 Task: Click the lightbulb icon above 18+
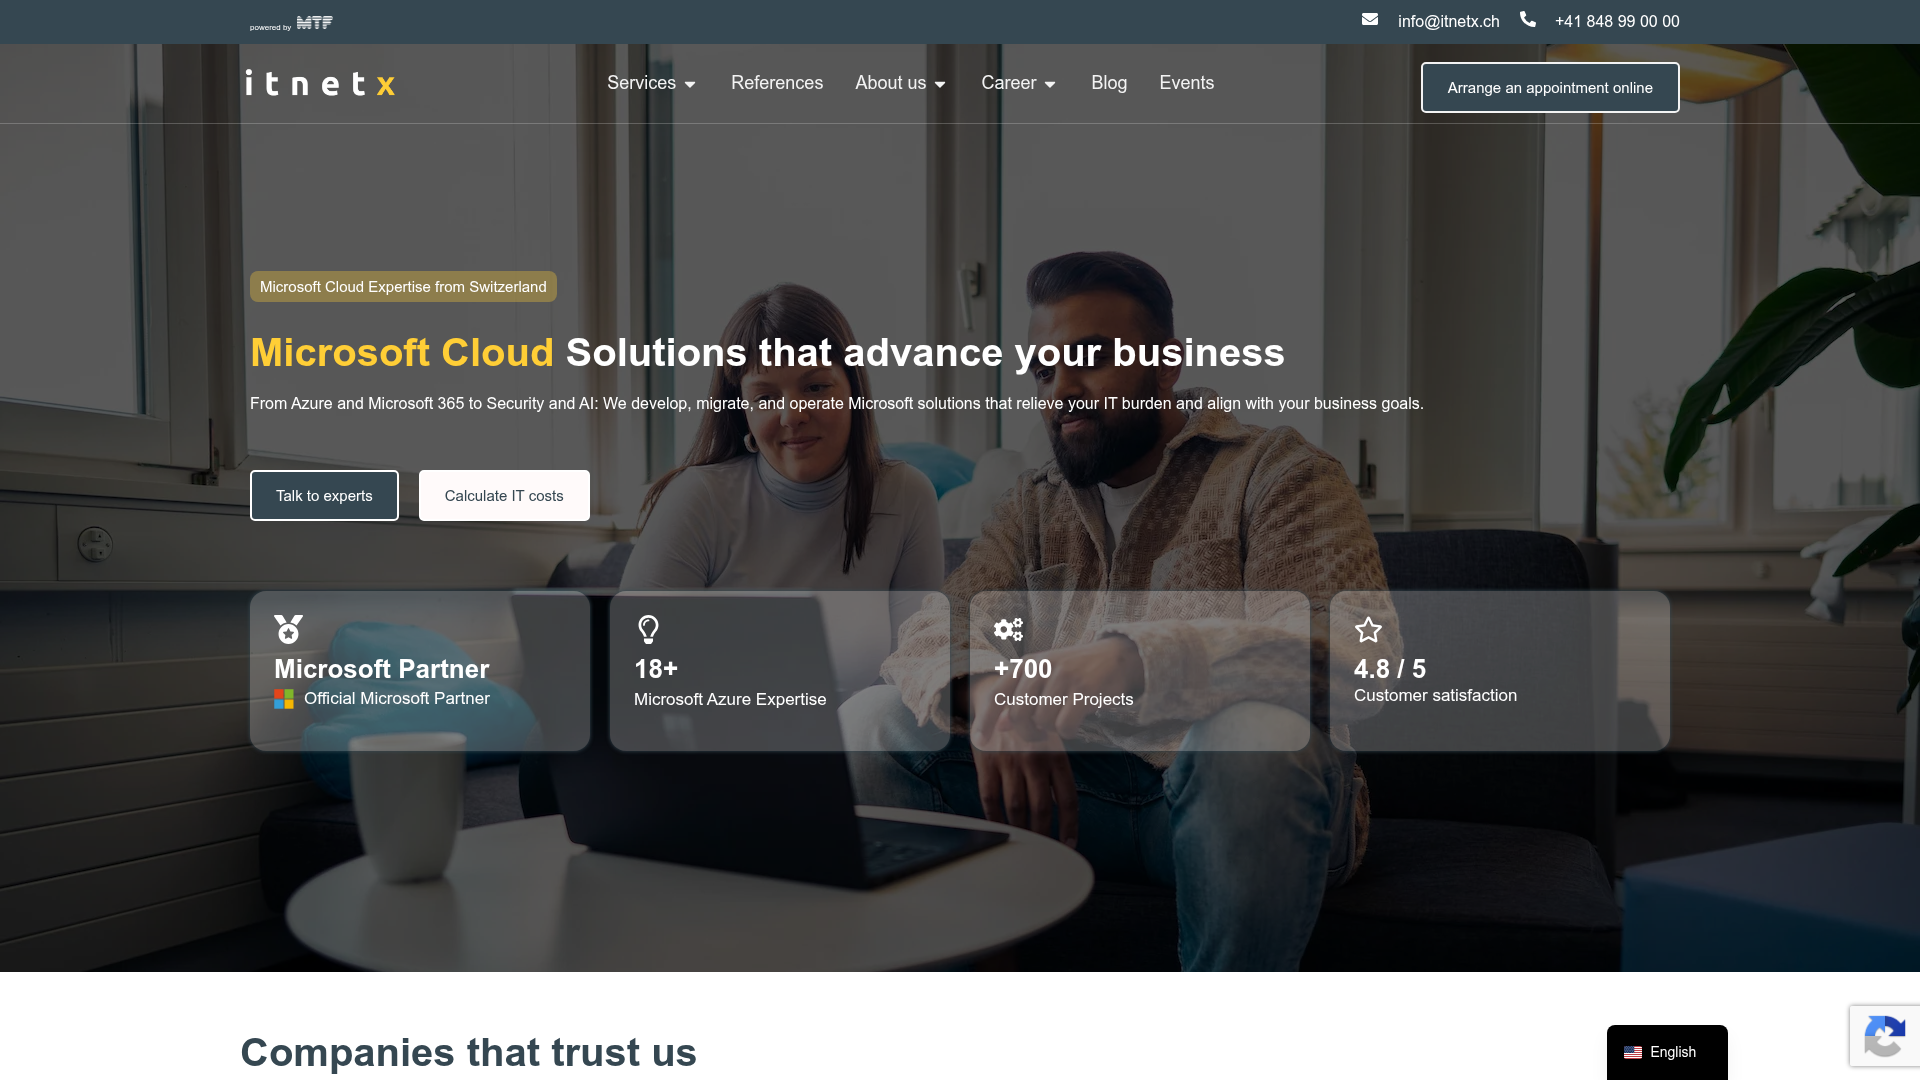pyautogui.click(x=648, y=629)
